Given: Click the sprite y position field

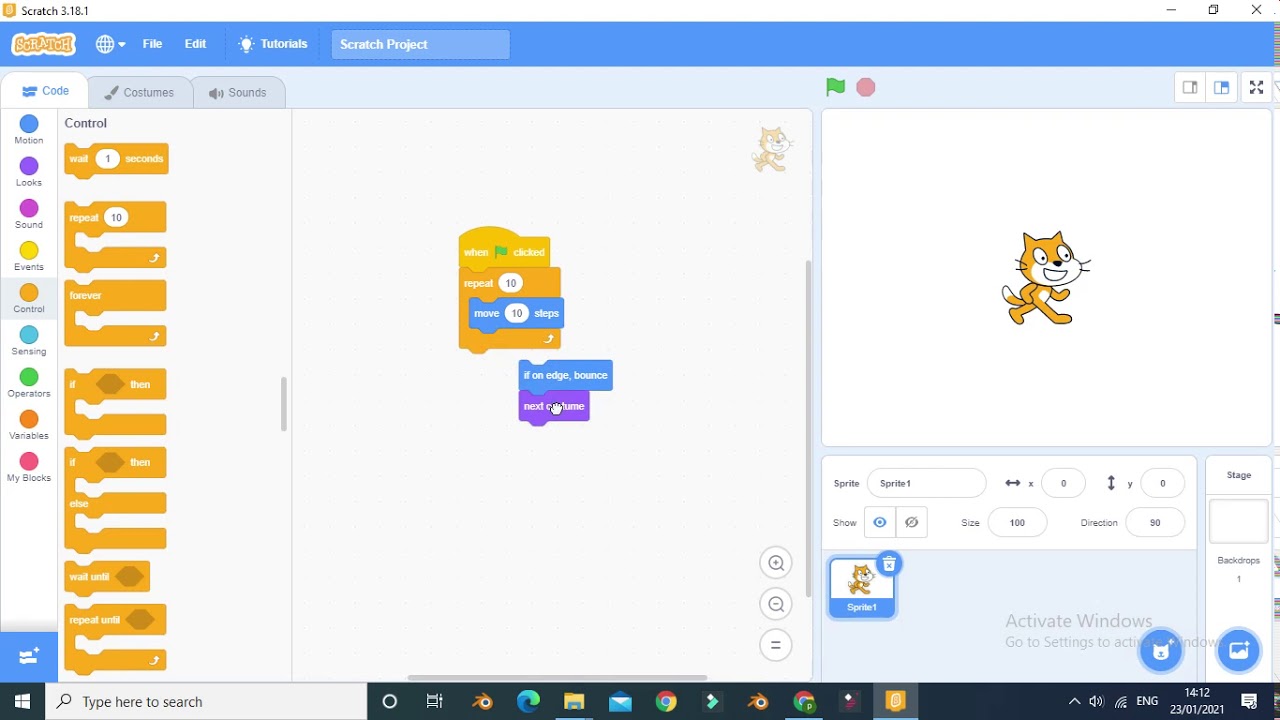Looking at the screenshot, I should [x=1162, y=483].
